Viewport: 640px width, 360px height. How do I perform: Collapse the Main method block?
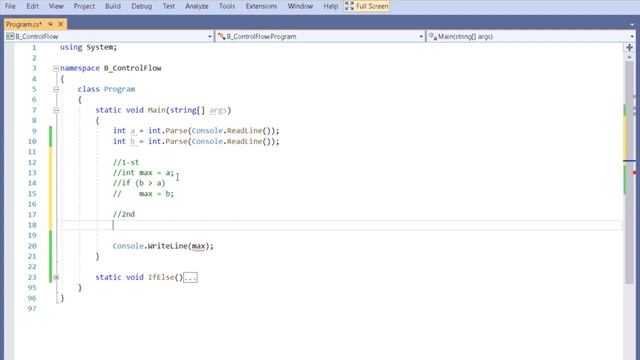point(56,110)
